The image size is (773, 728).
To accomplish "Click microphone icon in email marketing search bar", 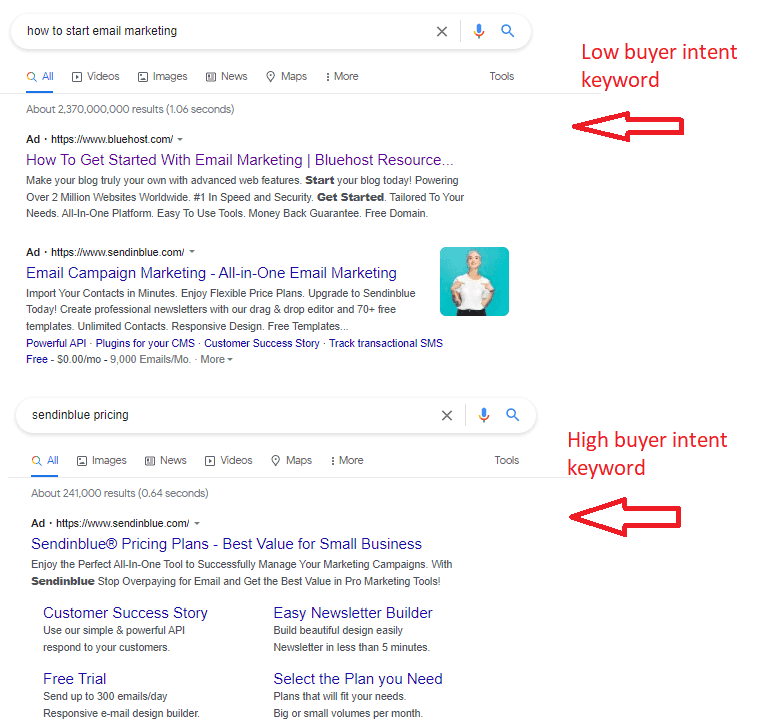I will point(478,31).
